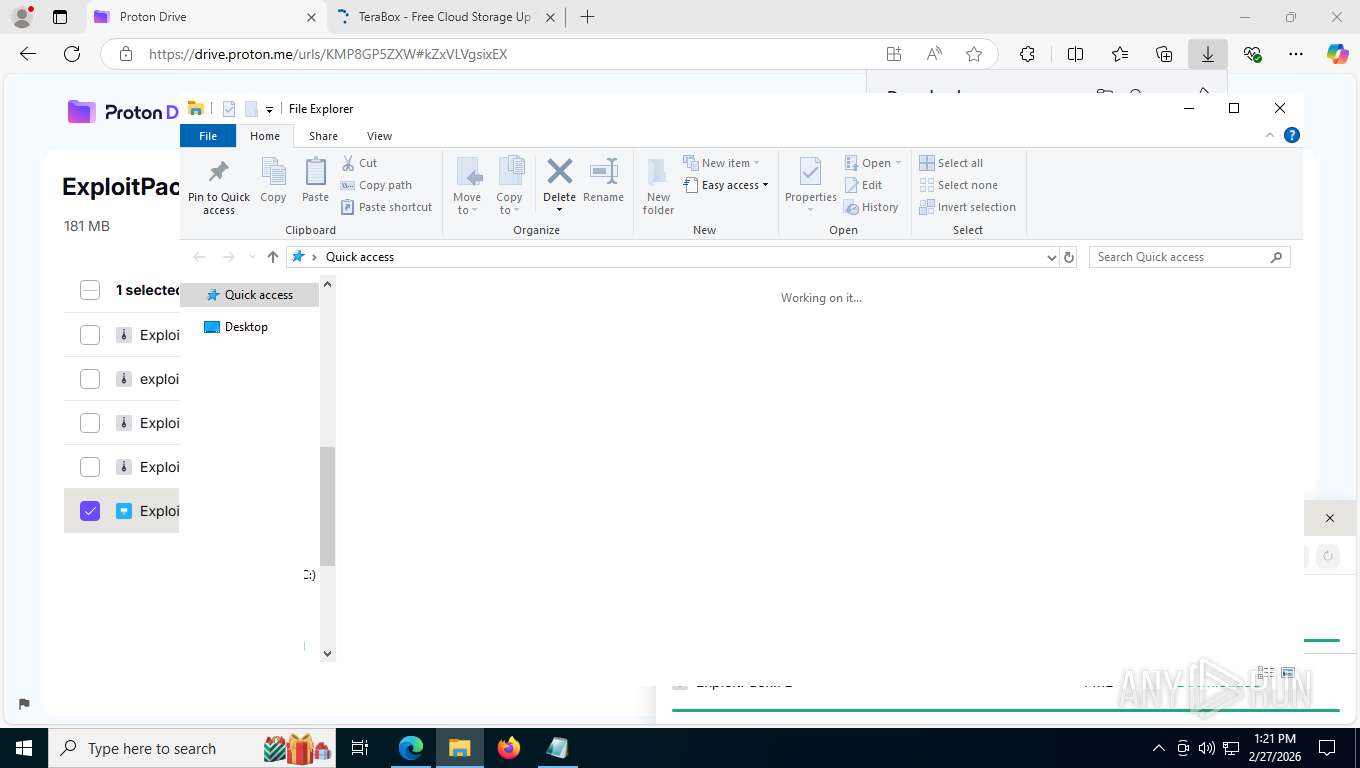Check the lowercase exploi file checkbox
The width and height of the screenshot is (1360, 768).
90,379
